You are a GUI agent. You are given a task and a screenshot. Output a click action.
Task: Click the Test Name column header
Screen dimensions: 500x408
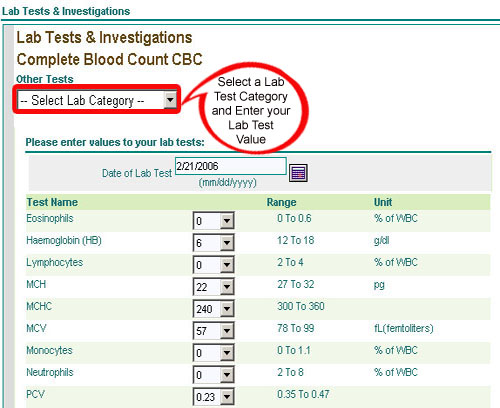pos(52,202)
